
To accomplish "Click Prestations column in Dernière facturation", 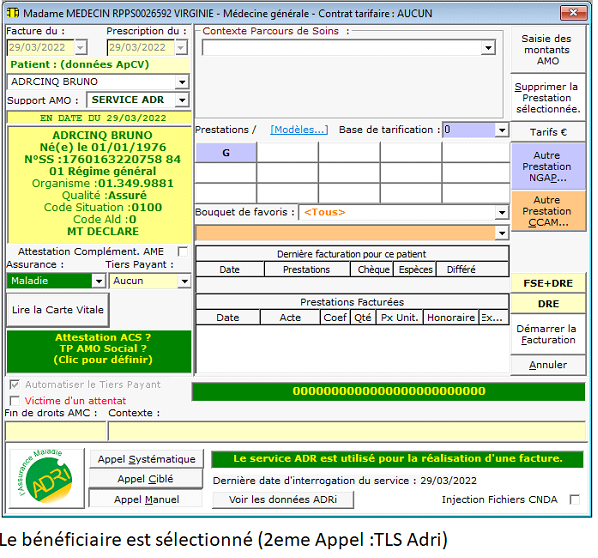I will point(307,269).
